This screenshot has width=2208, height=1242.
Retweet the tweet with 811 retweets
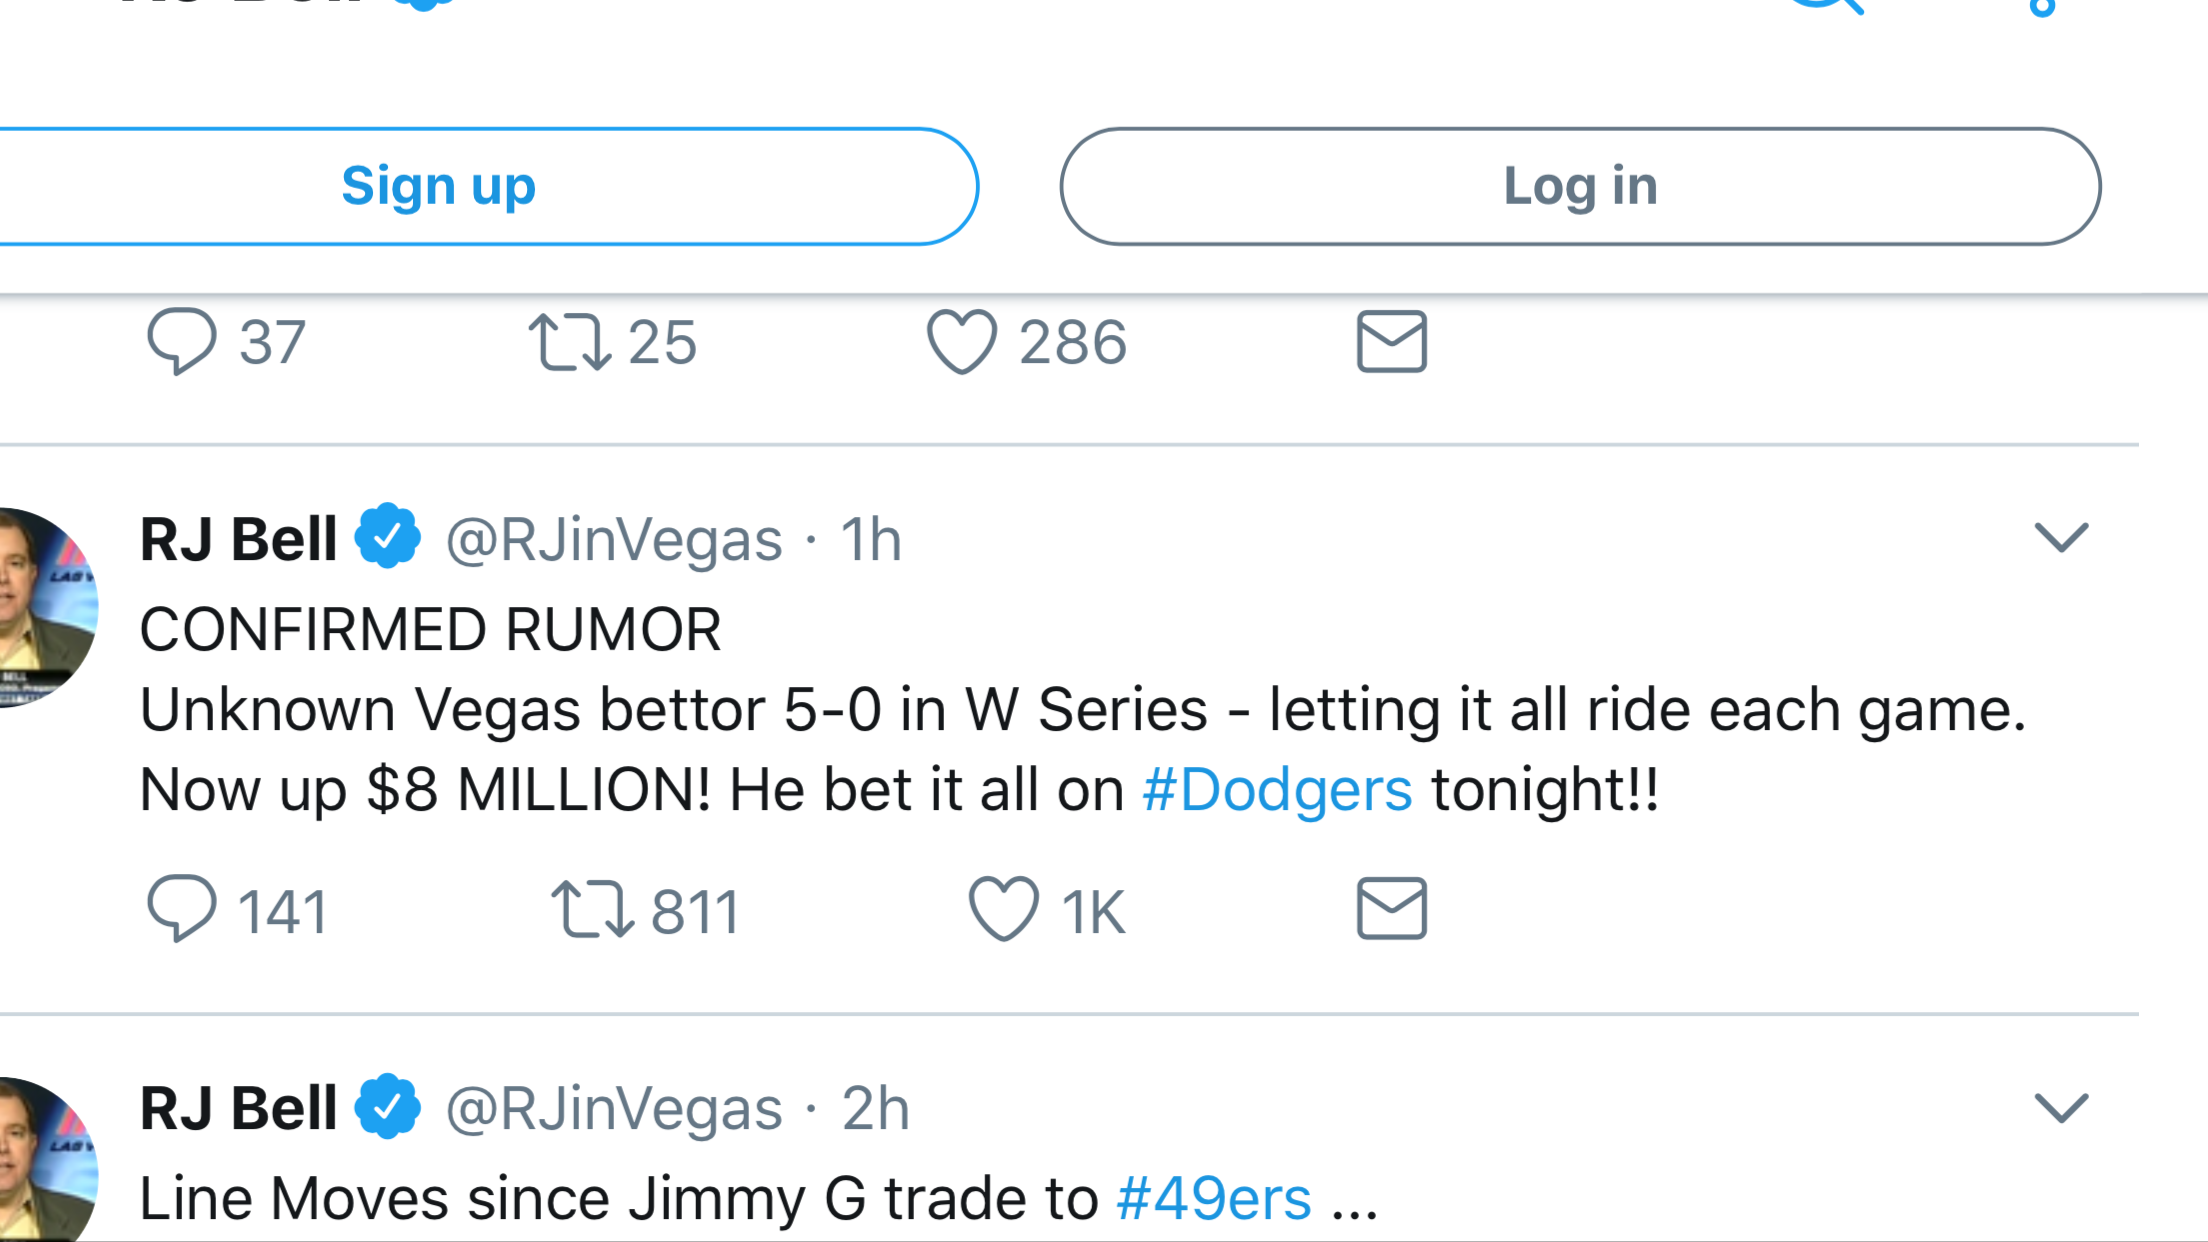[592, 909]
